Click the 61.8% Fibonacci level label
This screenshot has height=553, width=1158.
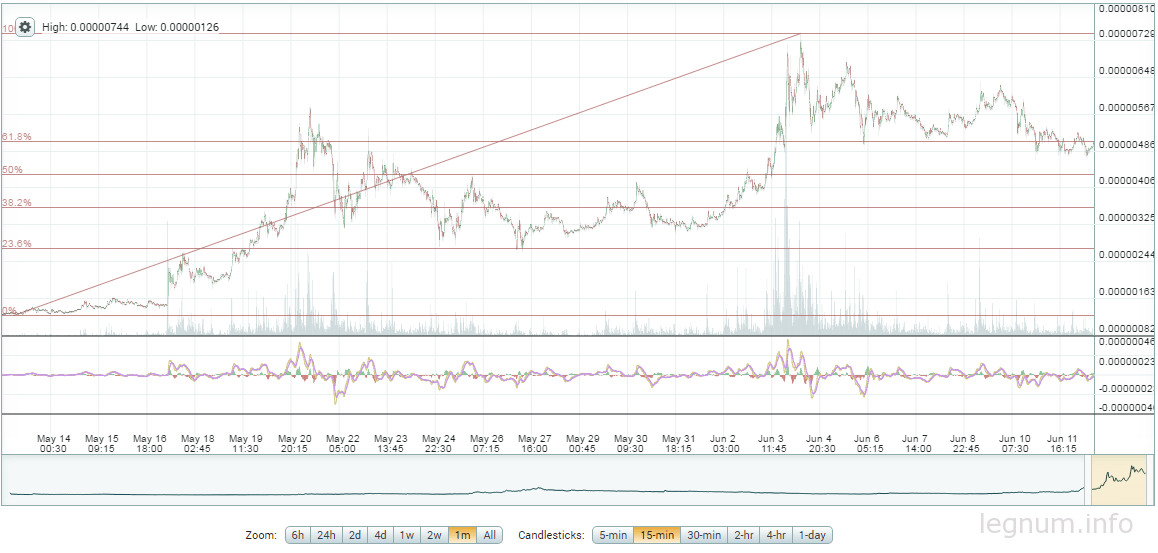16,137
